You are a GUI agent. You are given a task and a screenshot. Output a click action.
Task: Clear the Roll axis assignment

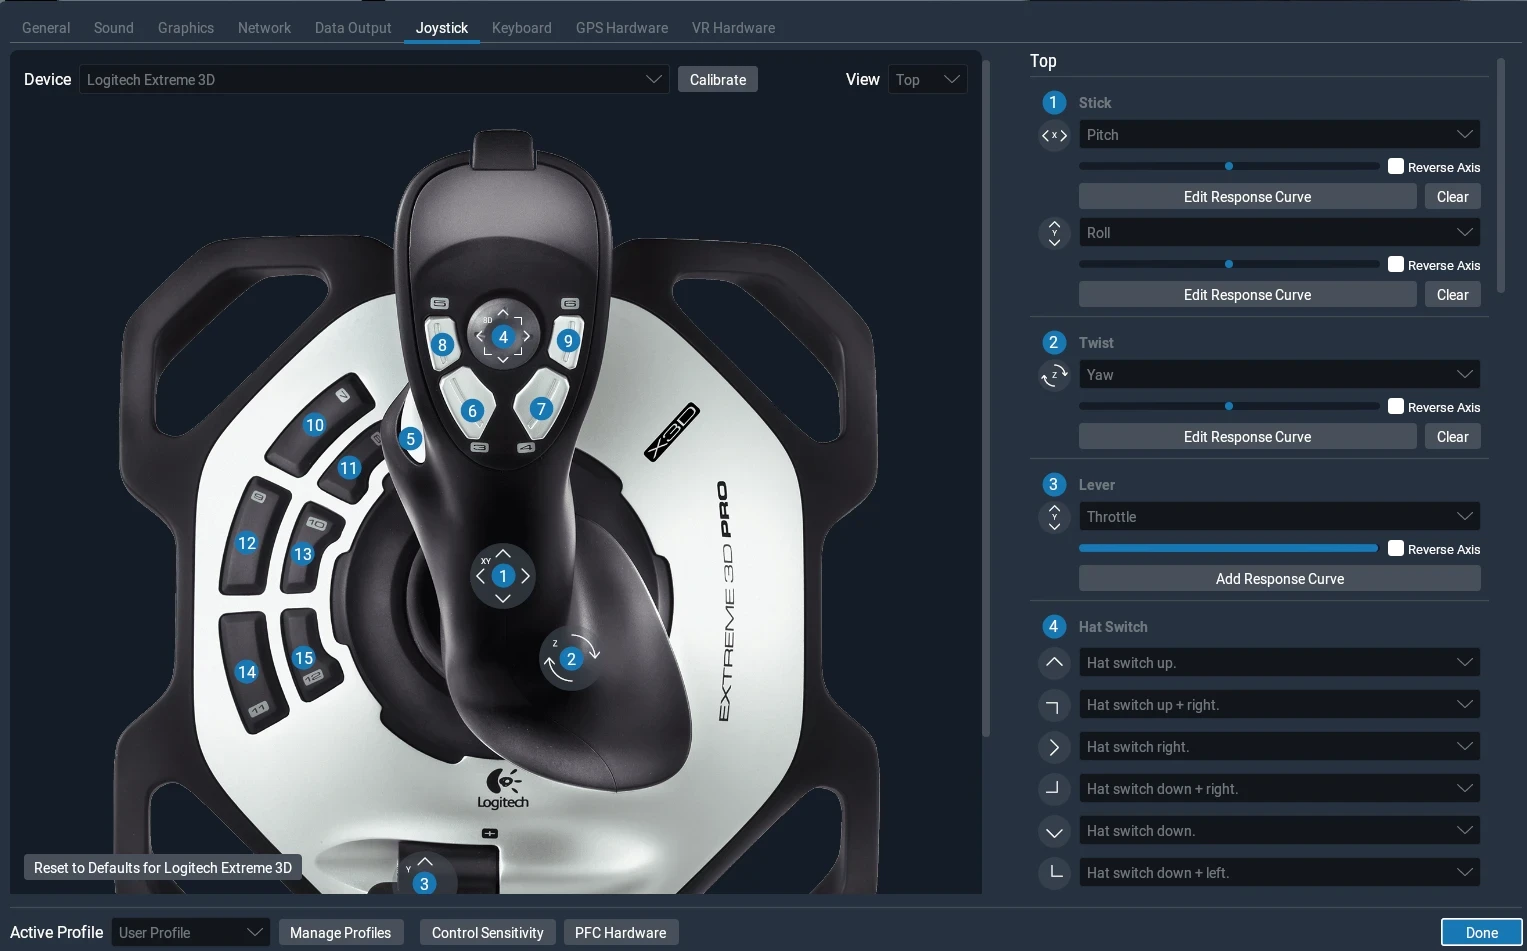click(x=1452, y=295)
